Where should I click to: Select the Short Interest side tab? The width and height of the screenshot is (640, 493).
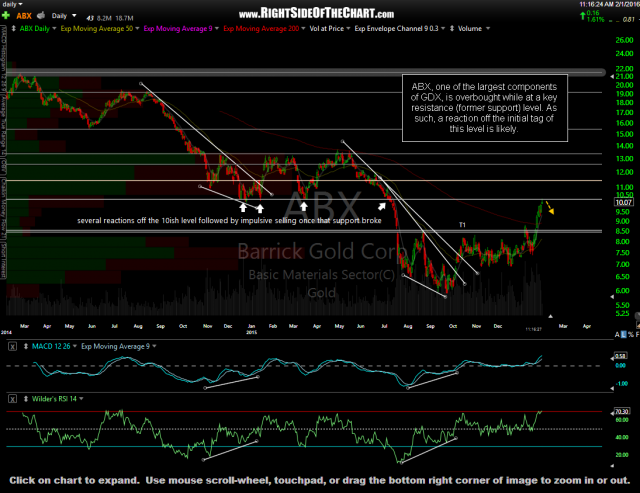pyautogui.click(x=3, y=260)
